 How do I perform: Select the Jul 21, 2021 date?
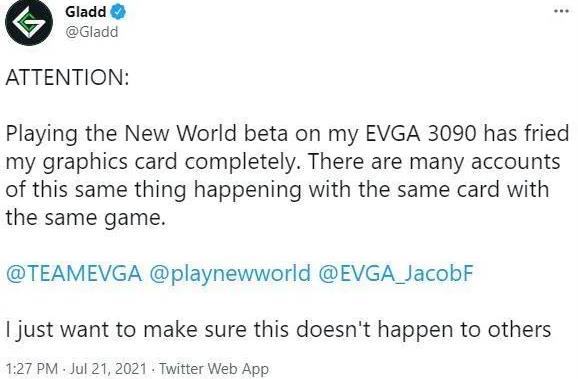pyautogui.click(x=108, y=369)
